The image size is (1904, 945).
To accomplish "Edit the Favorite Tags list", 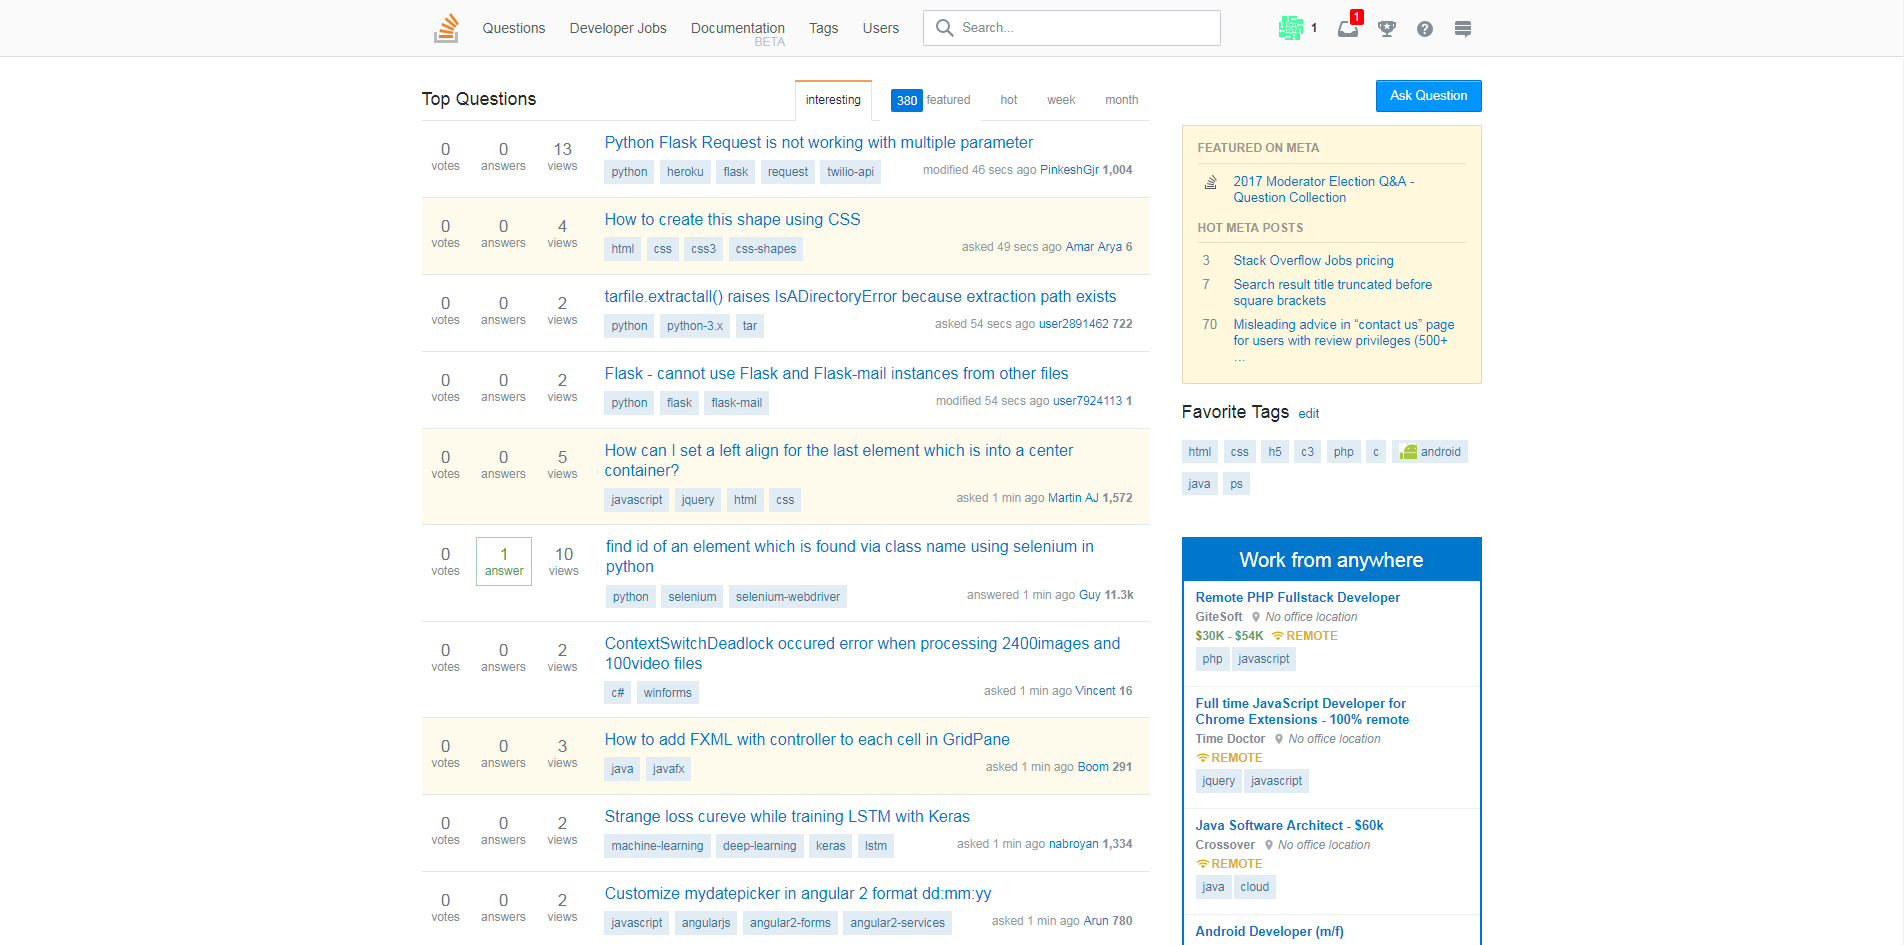I will tap(1308, 414).
